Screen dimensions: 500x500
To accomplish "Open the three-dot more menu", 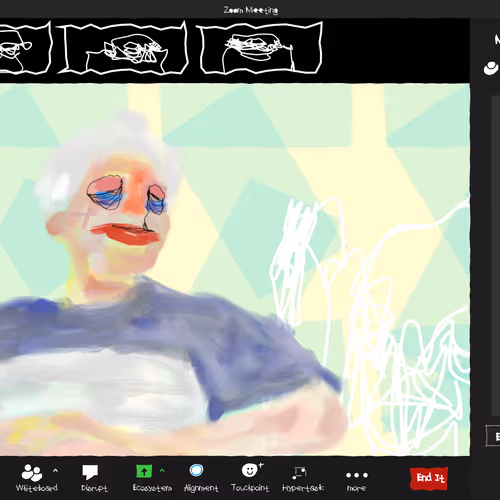I will point(357,475).
